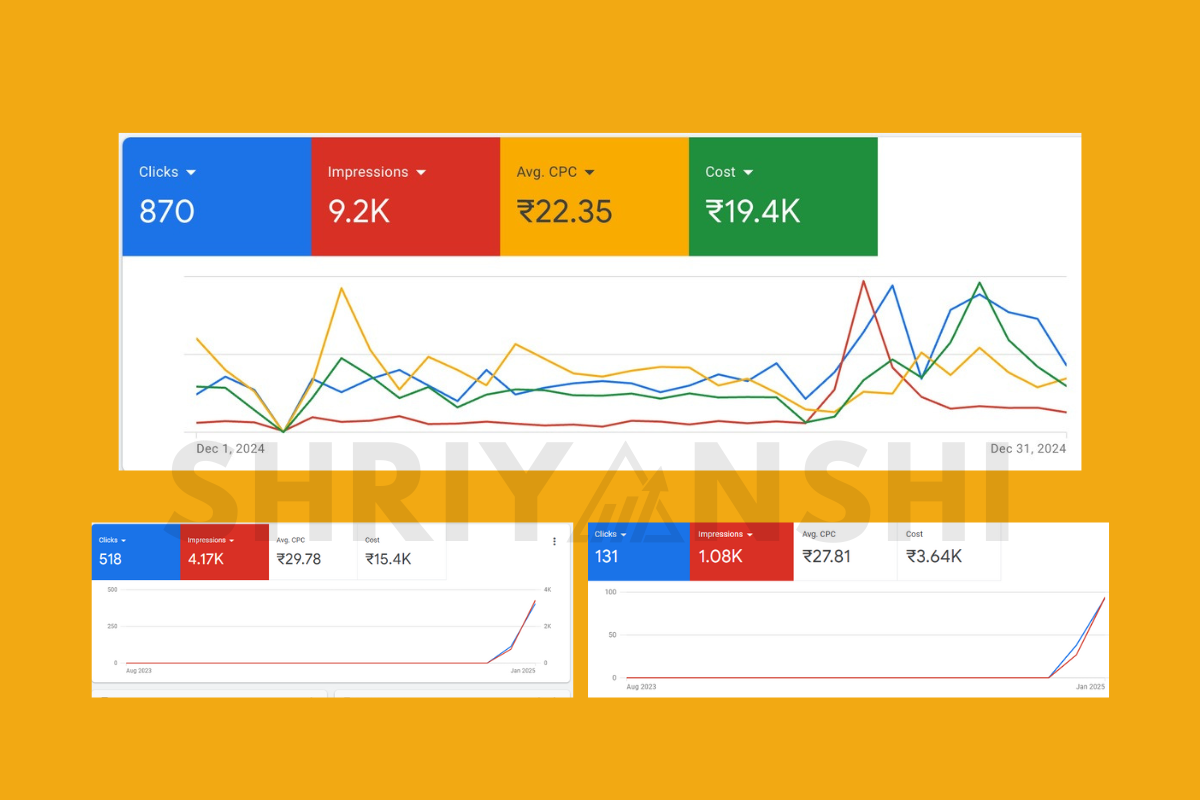Click the 50 axis label
Screen dimensions: 1200x800
[612, 635]
